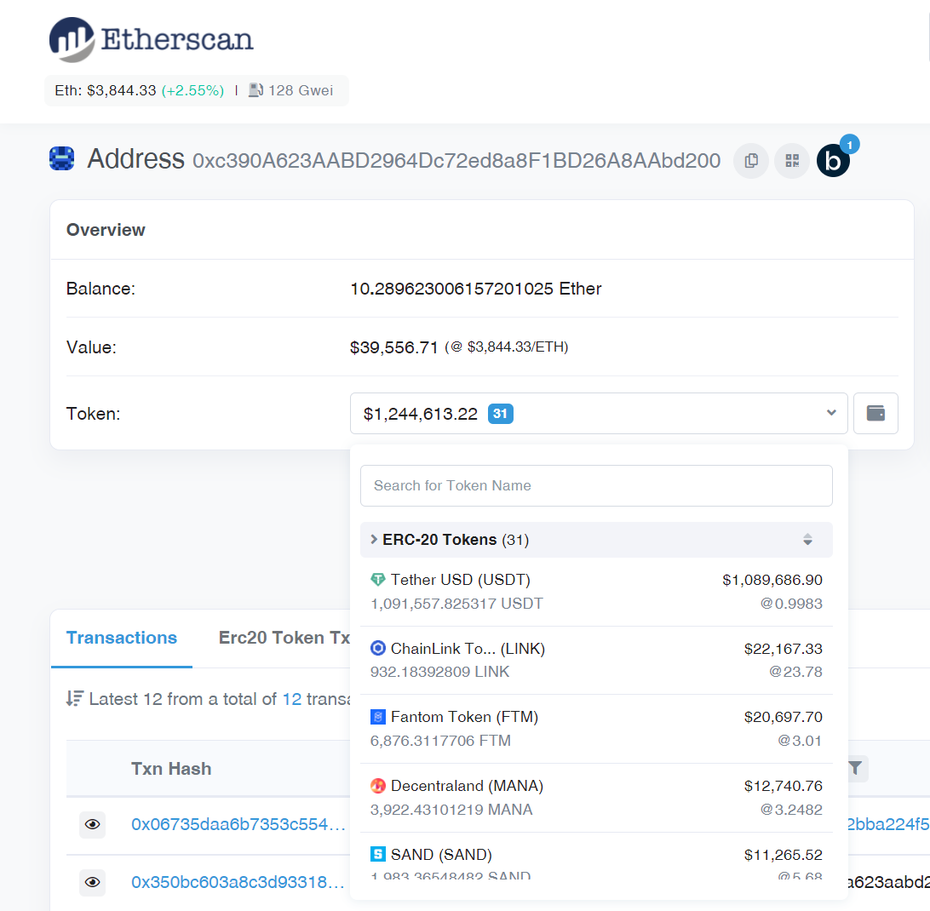Viewport: 930px width, 911px height.
Task: Click the 12 total transactions link
Action: (292, 699)
